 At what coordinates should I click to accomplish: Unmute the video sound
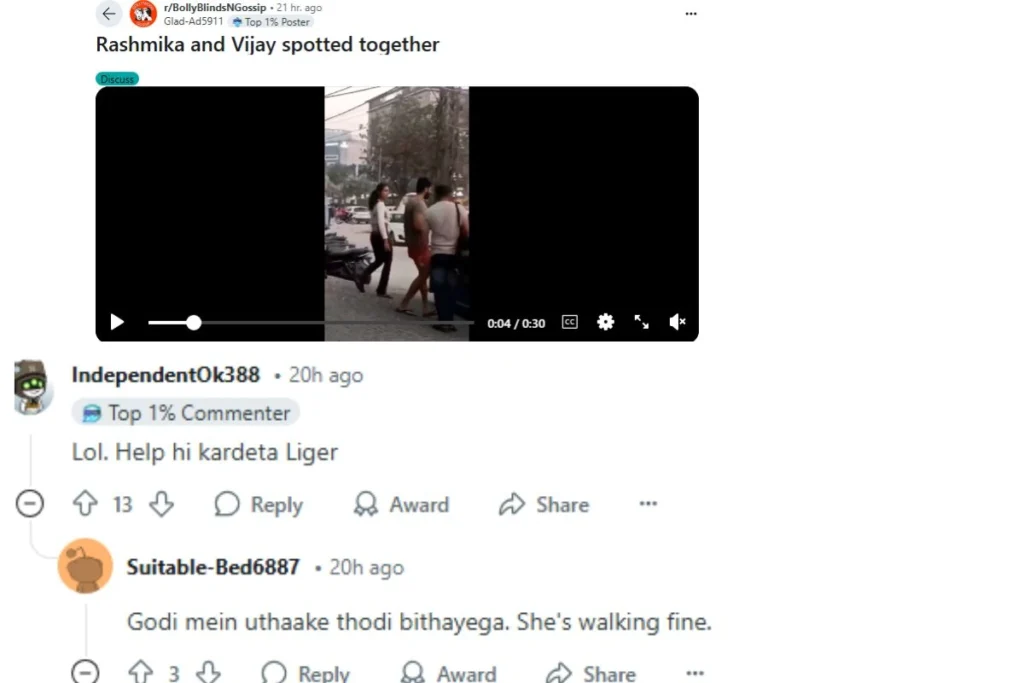pyautogui.click(x=677, y=322)
